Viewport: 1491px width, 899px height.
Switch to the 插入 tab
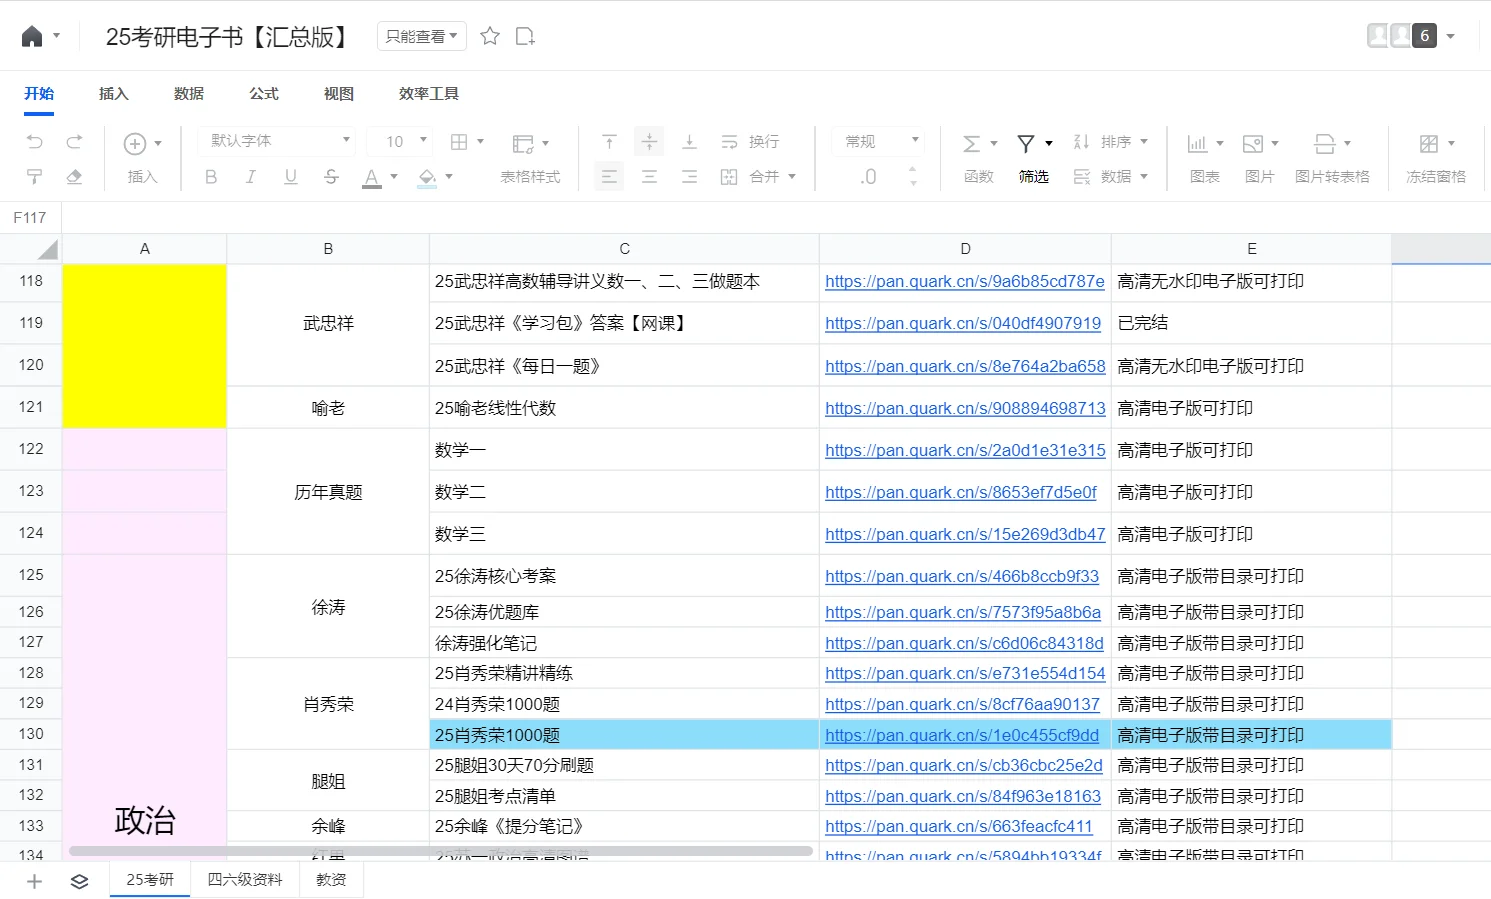click(x=114, y=93)
